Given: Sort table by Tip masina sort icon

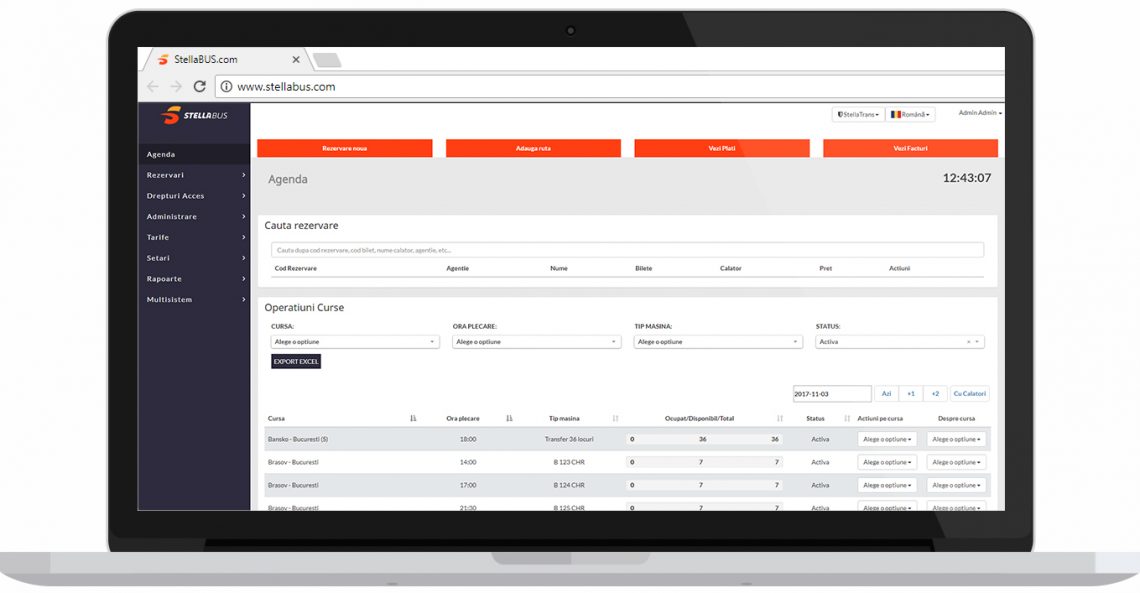Looking at the screenshot, I should tap(616, 419).
